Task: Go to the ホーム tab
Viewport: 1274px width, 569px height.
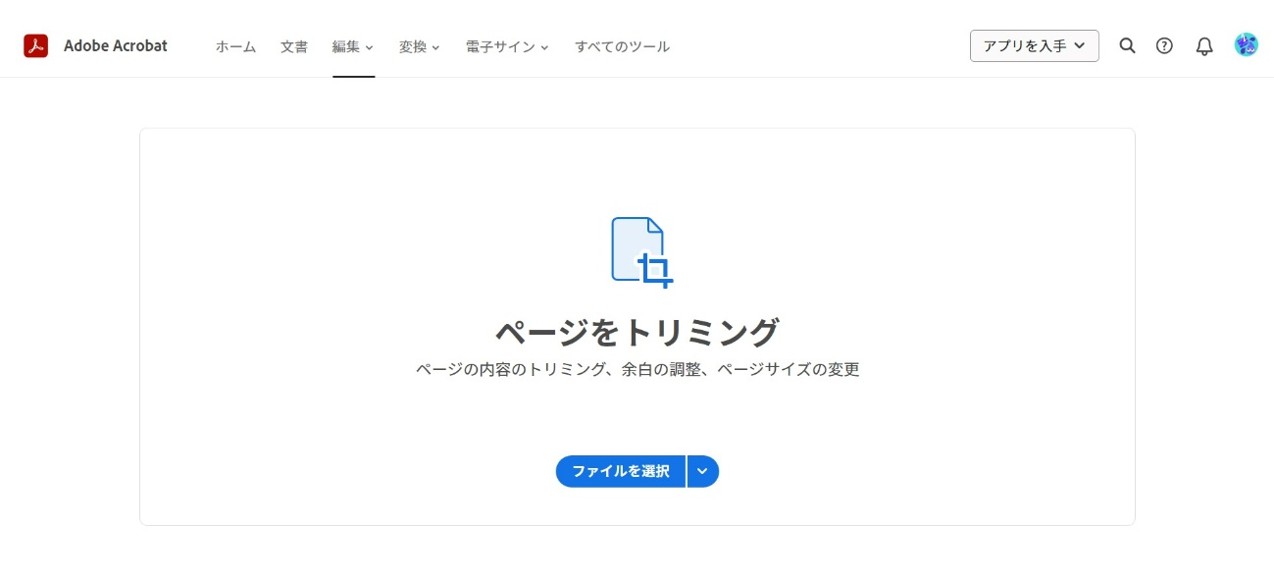Action: tap(236, 47)
